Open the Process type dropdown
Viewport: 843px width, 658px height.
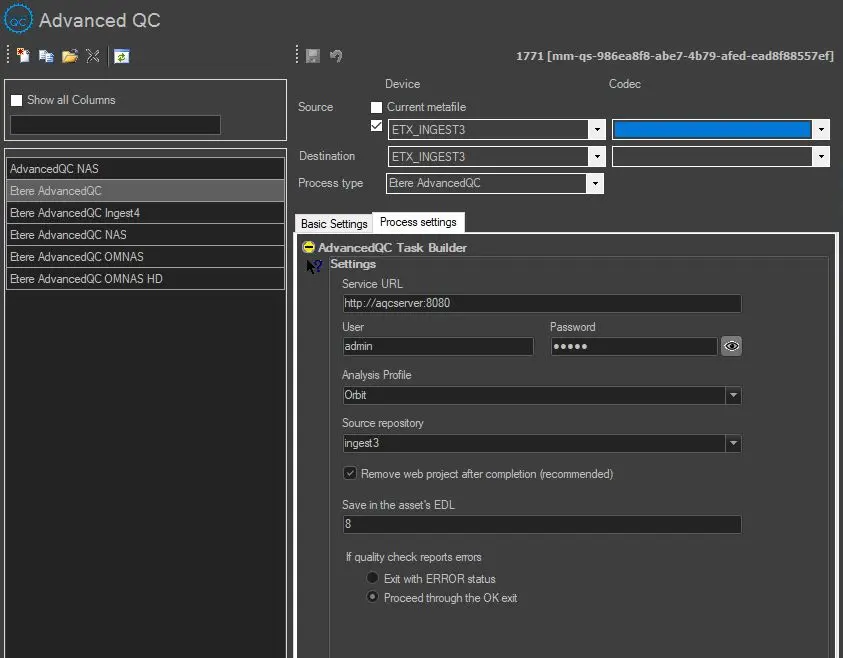595,184
